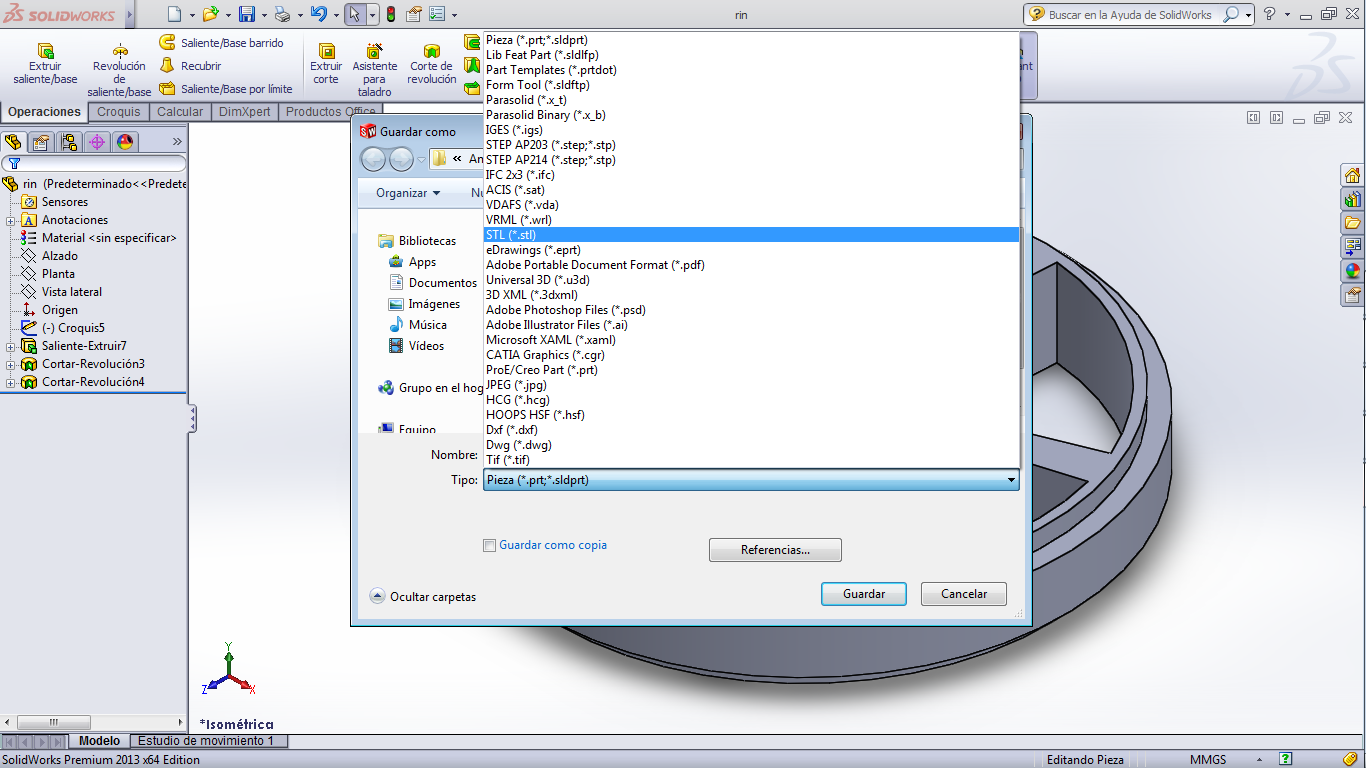Click the Cancelar button
Image resolution: width=1366 pixels, height=768 pixels.
coord(964,594)
